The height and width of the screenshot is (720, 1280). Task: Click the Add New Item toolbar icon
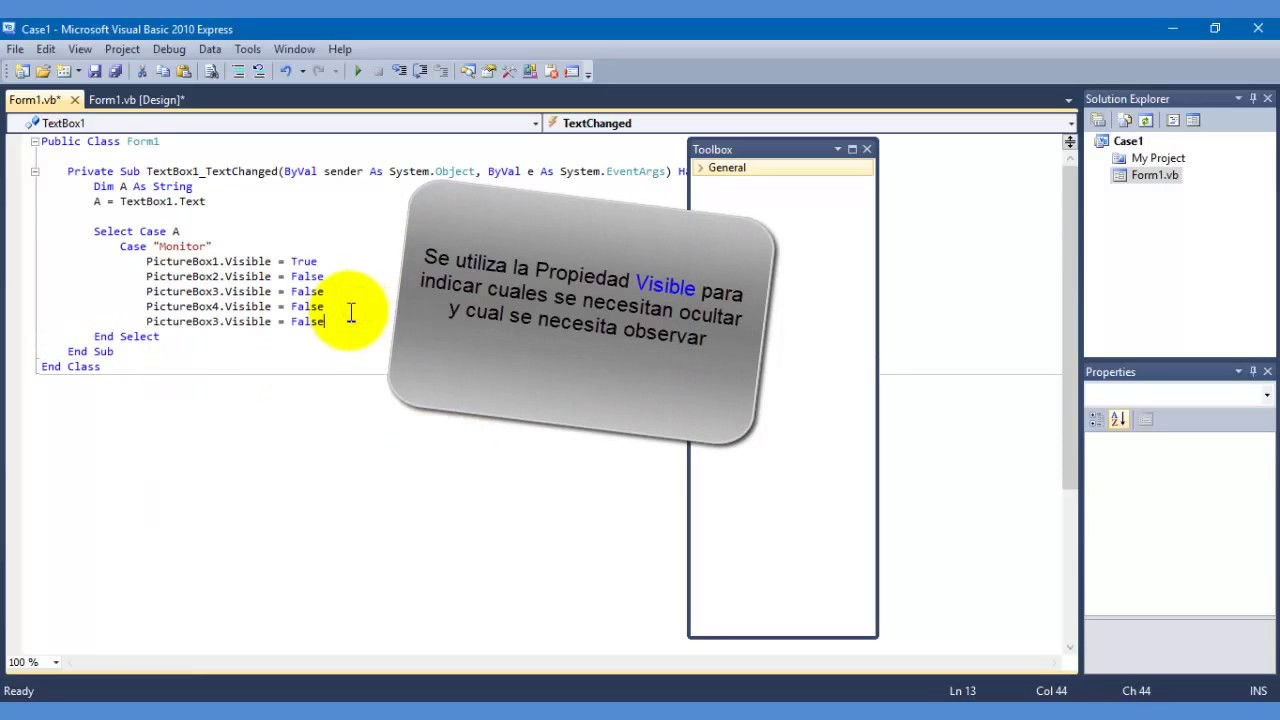(63, 72)
